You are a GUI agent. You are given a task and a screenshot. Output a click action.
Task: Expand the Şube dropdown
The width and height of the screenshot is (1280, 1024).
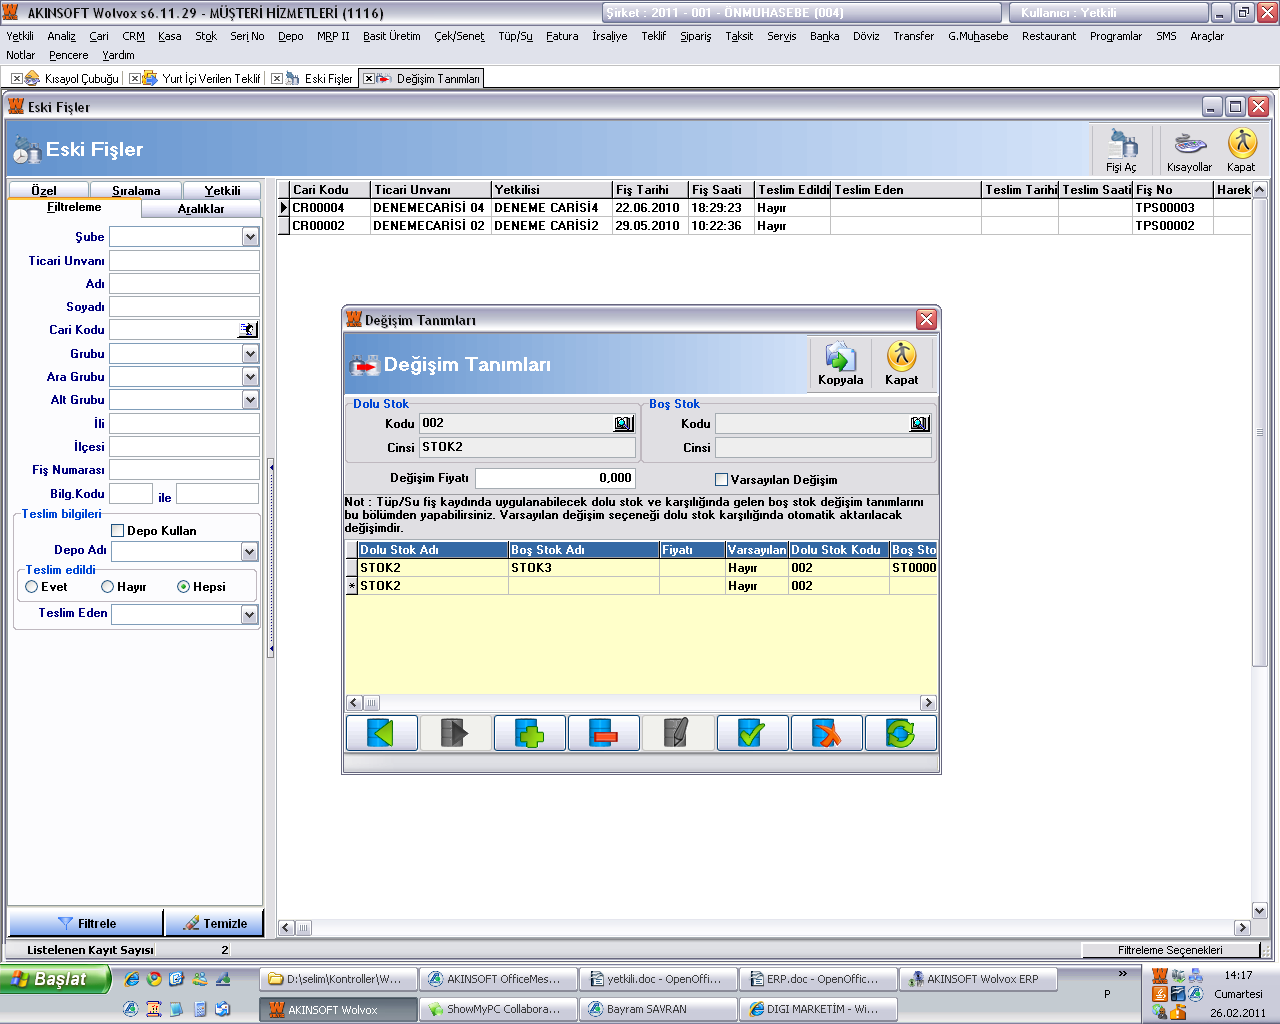click(x=250, y=237)
